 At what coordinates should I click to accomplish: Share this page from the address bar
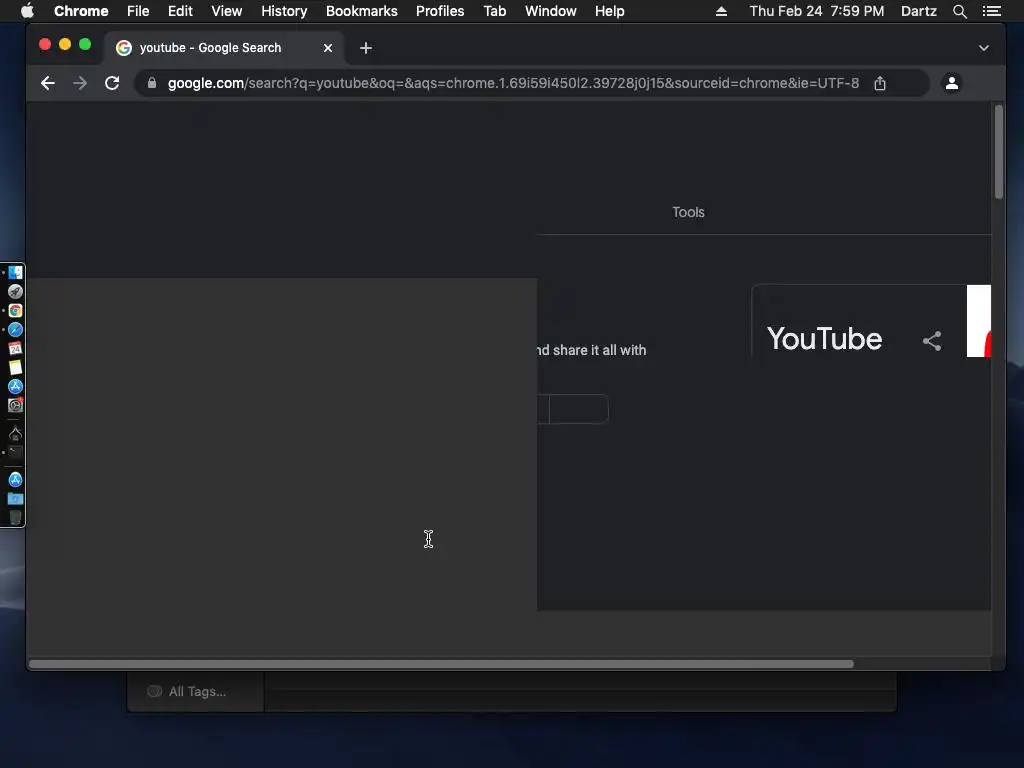pos(880,83)
